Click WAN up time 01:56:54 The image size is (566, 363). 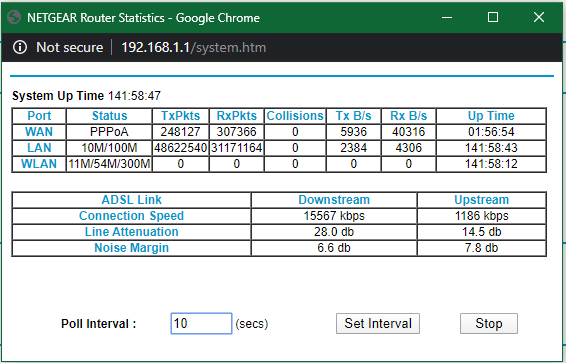point(491,132)
